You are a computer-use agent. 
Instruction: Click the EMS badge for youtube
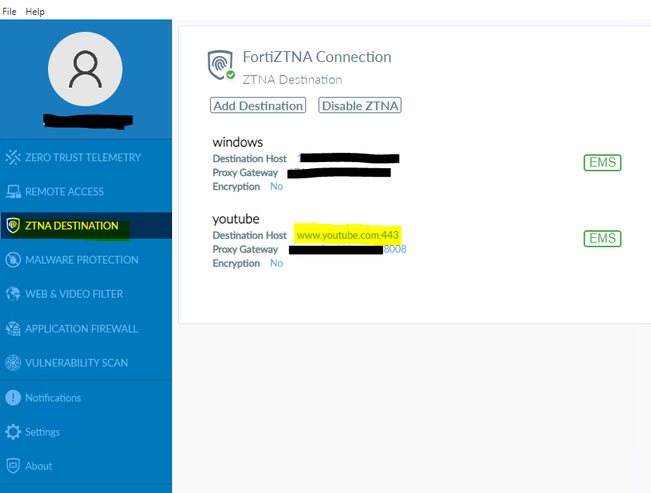pos(602,238)
